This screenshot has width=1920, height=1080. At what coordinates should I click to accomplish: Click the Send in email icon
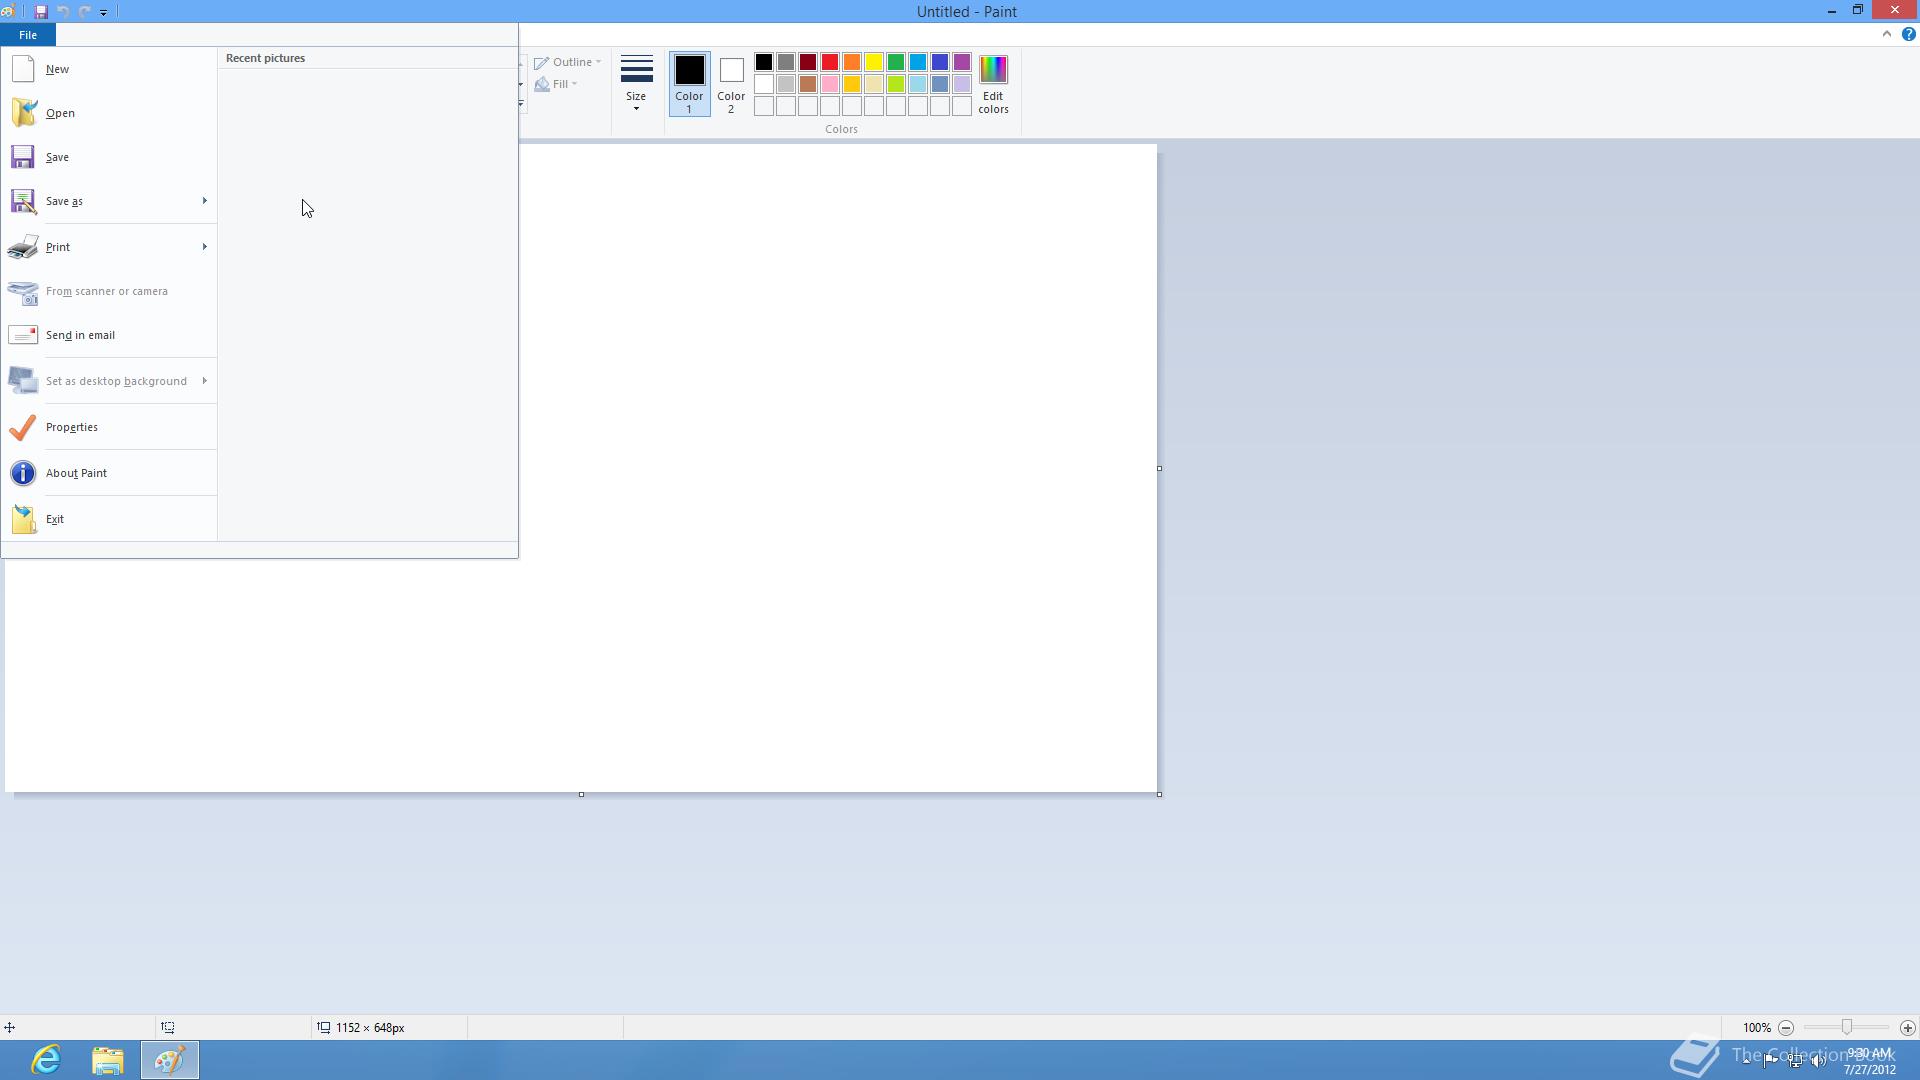pos(23,335)
